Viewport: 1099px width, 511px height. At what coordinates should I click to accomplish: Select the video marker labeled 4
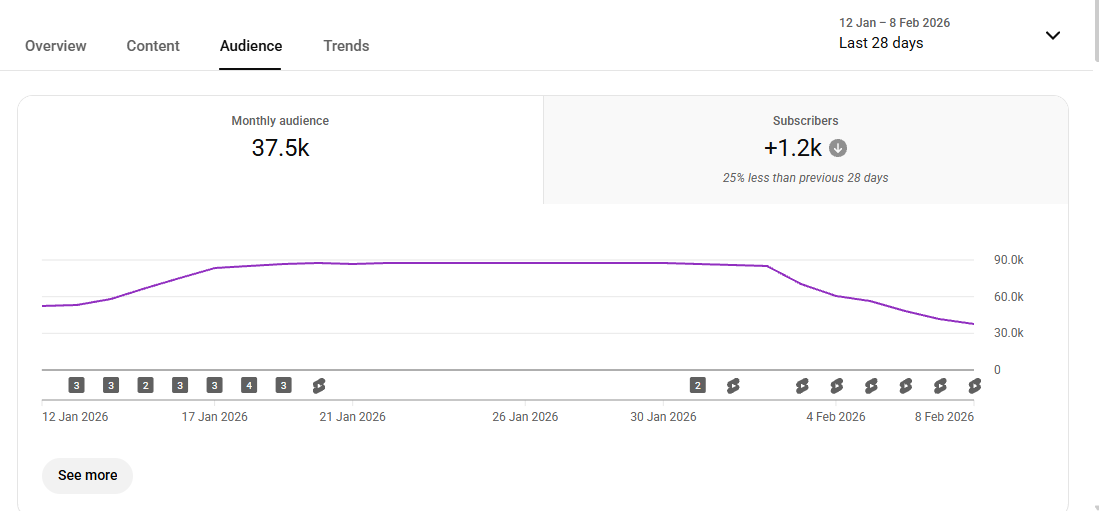pos(249,385)
